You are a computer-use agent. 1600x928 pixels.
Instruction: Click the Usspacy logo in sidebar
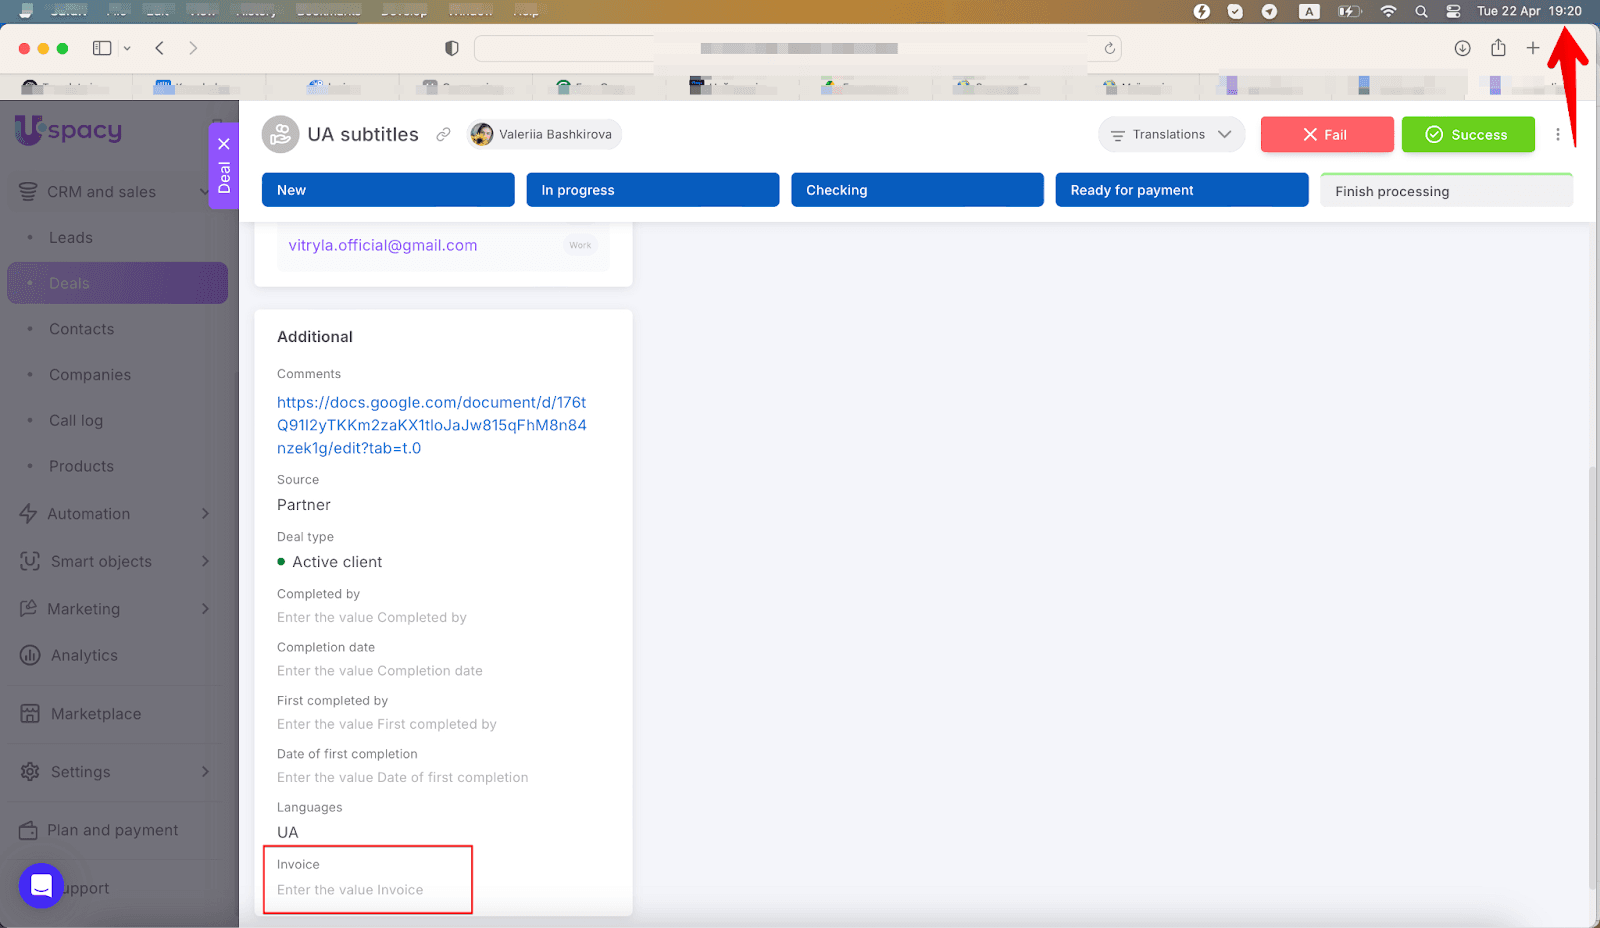coord(68,131)
